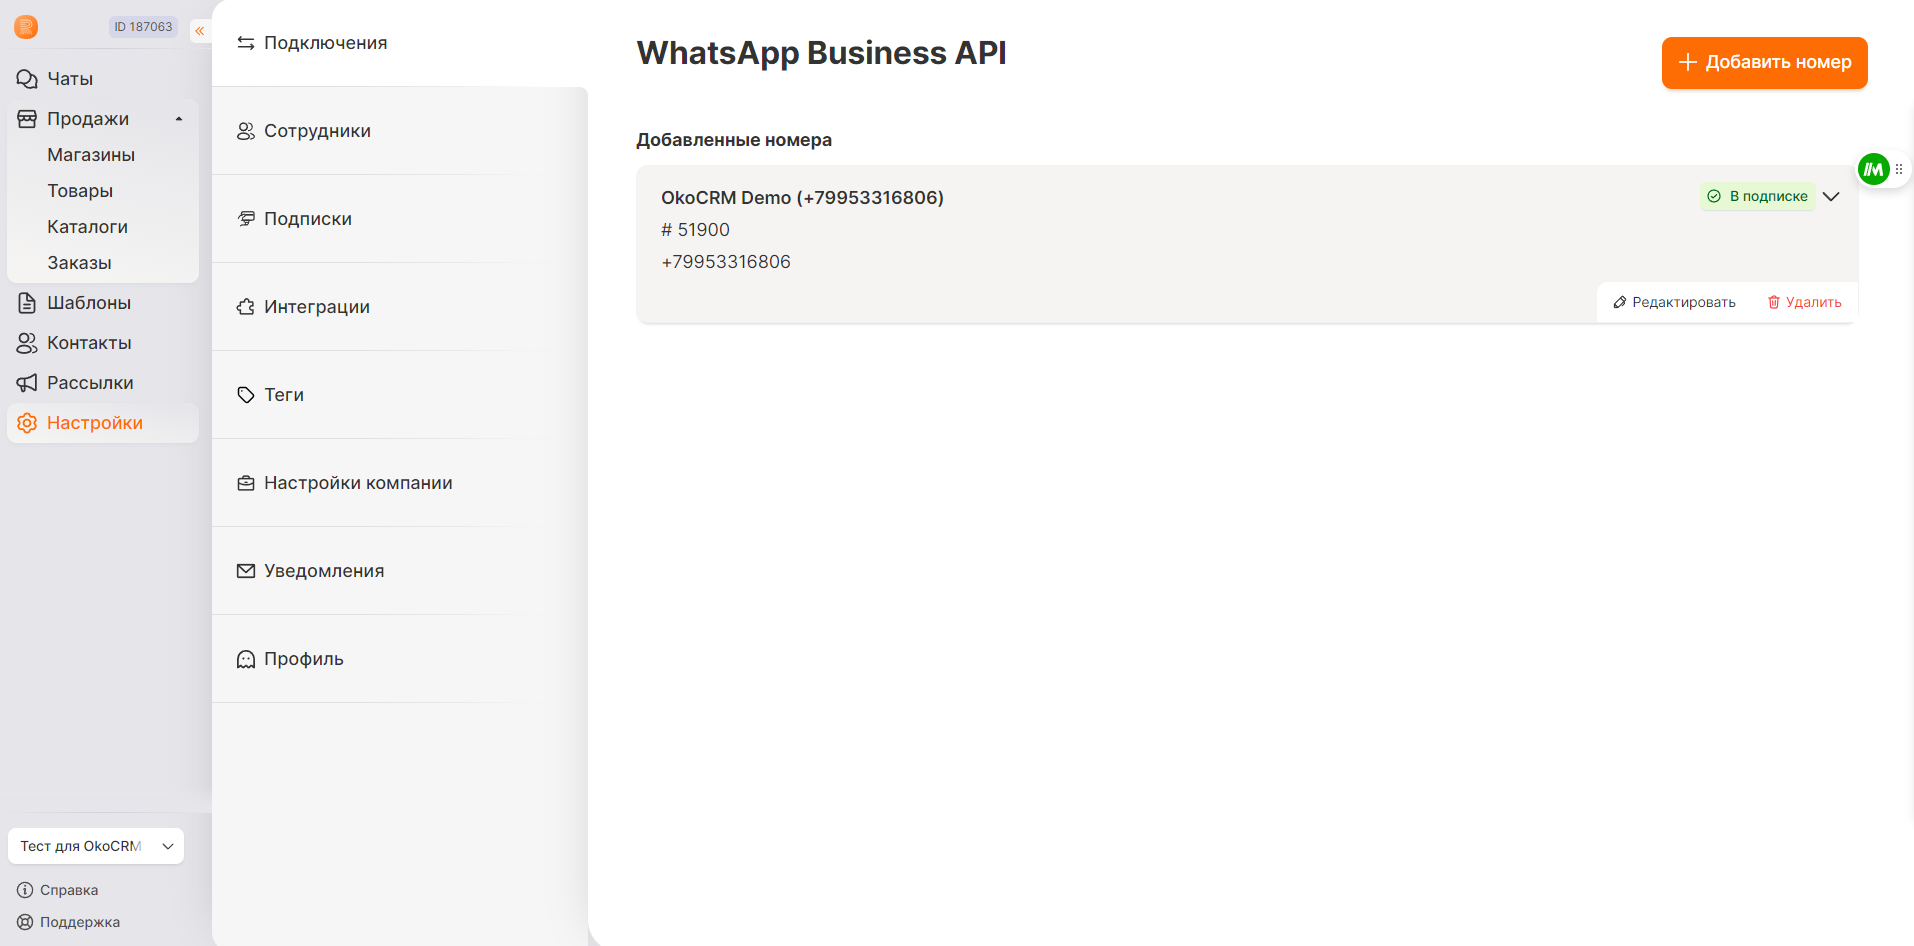This screenshot has height=946, width=1914.
Task: Click Редактировать on the number card
Action: (x=1674, y=302)
